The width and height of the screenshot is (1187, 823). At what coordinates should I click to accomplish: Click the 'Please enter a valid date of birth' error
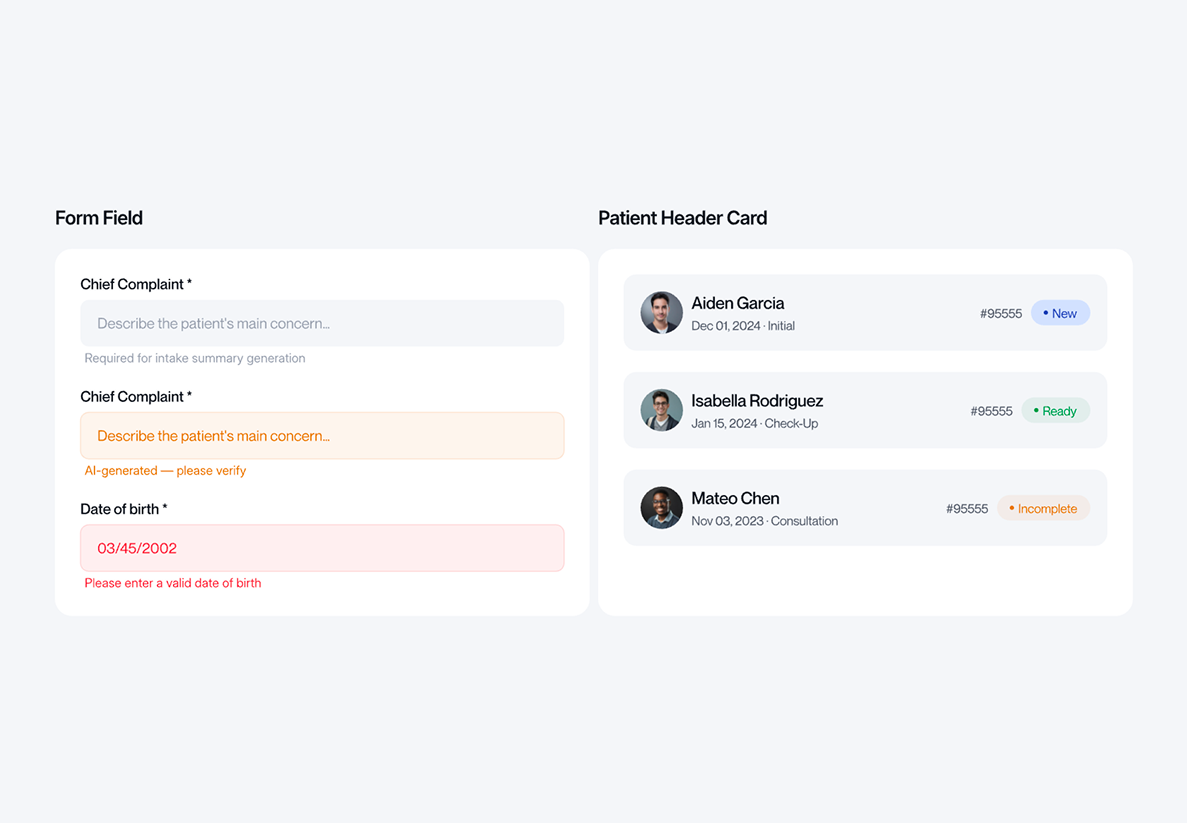[173, 583]
